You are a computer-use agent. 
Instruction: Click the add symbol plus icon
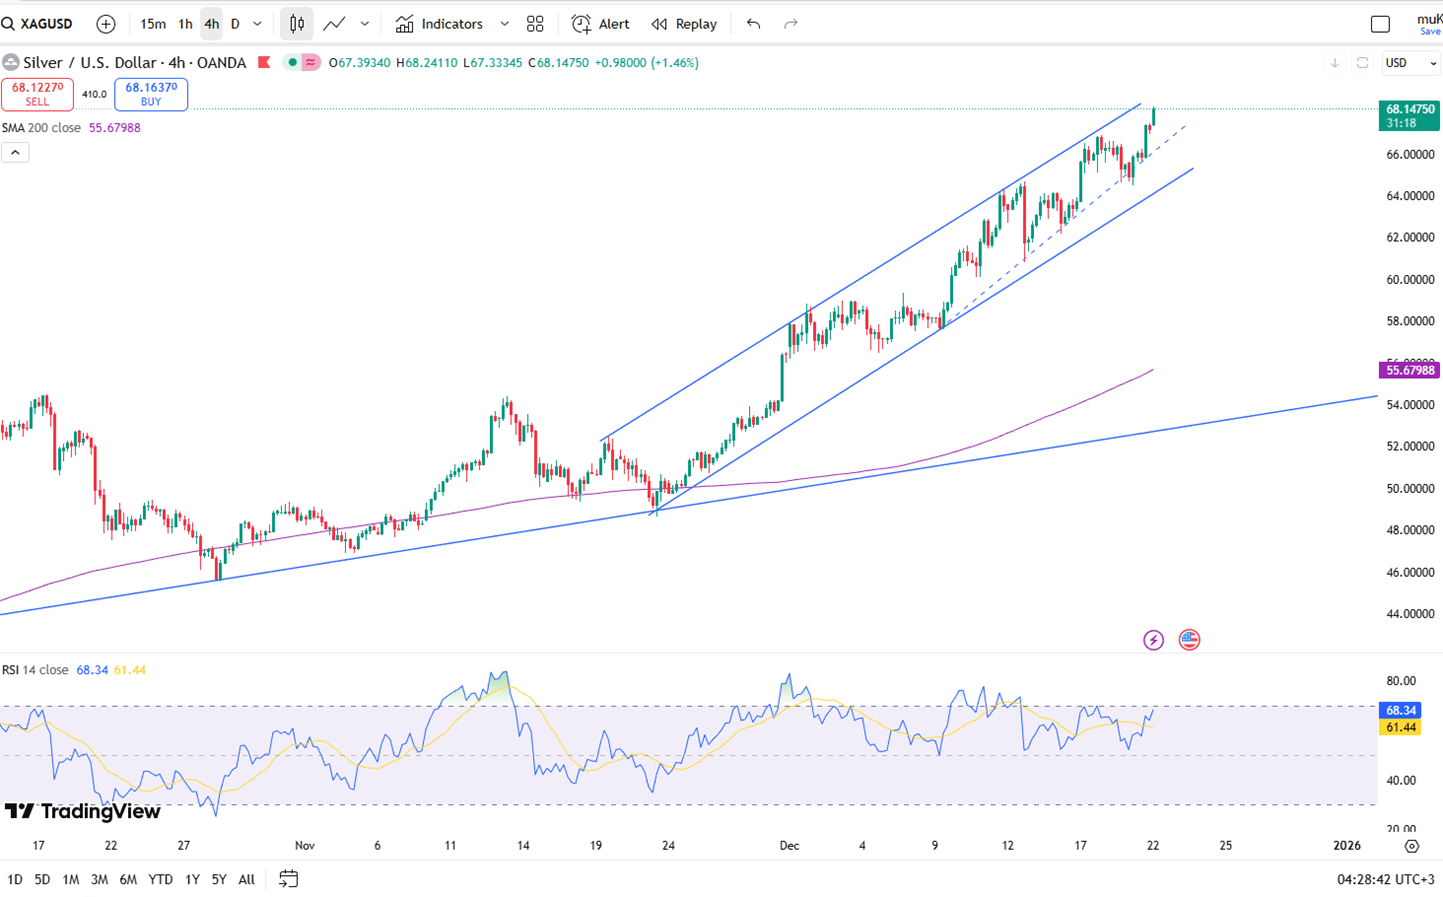[106, 24]
